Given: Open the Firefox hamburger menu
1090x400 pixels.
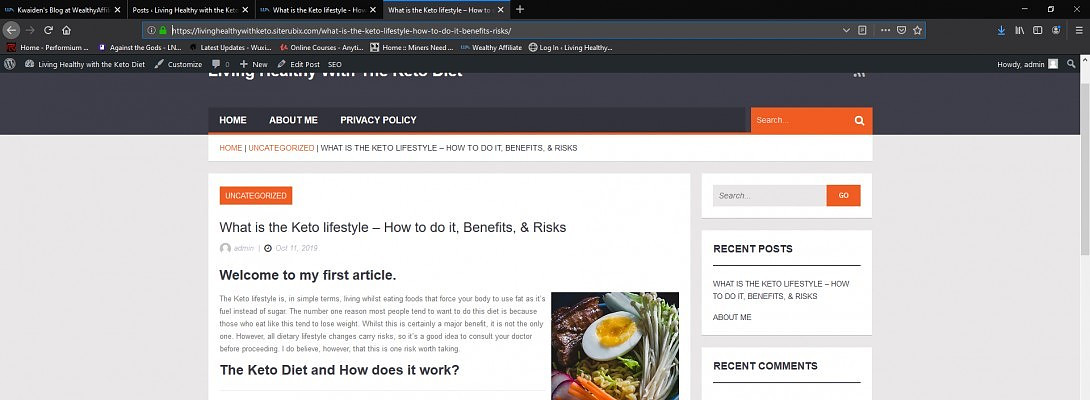Looking at the screenshot, I should coord(1079,31).
